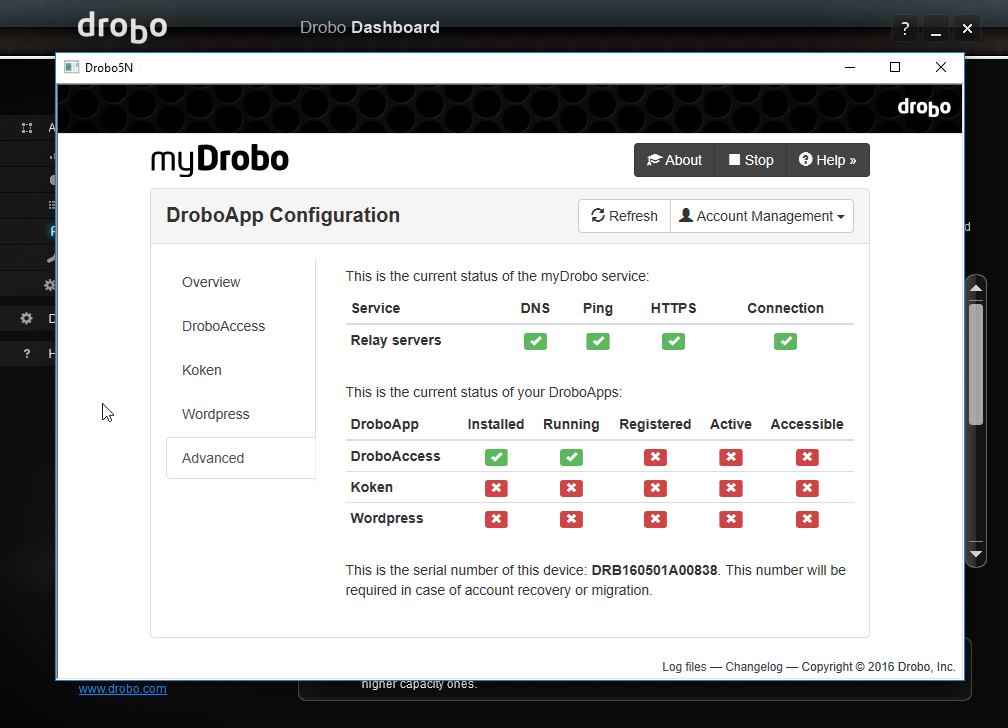Viewport: 1008px width, 728px height.
Task: Open the Wordpress configuration tab
Action: 215,413
